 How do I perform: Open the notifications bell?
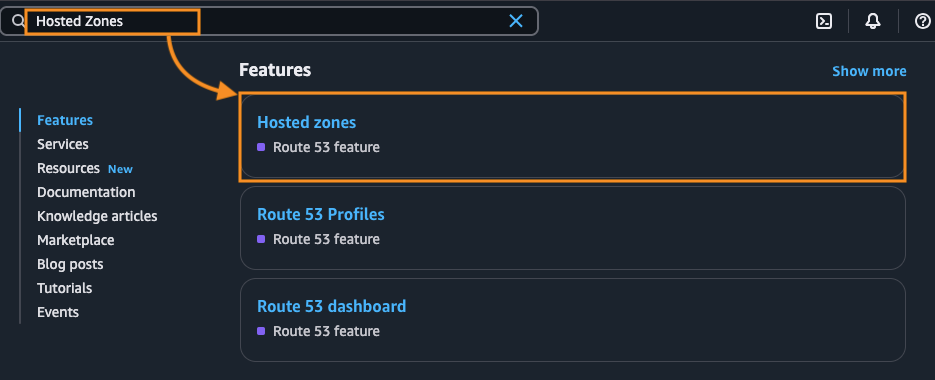click(872, 21)
